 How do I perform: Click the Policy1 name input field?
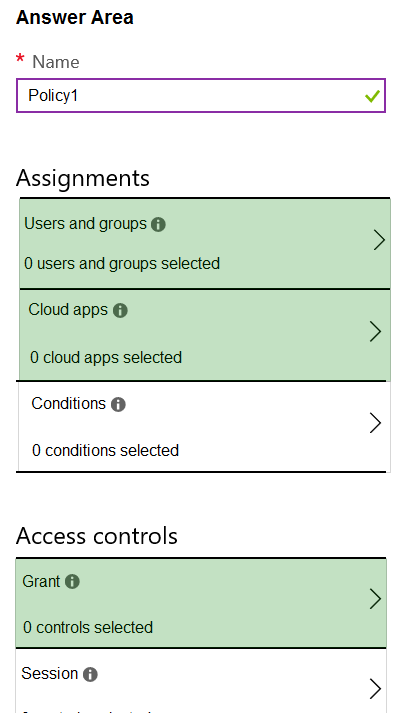[201, 95]
